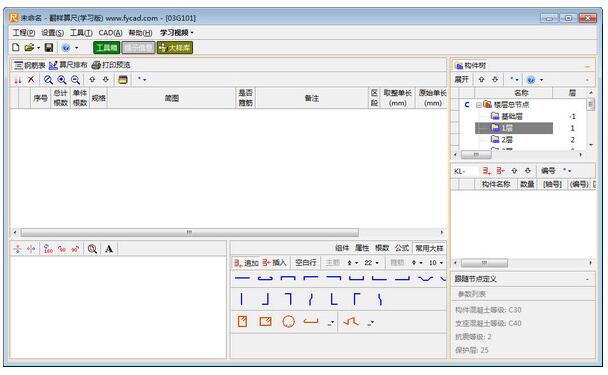This screenshot has height=375, width=608.
Task: Select the orange circular stirrup shape
Action: 288,321
